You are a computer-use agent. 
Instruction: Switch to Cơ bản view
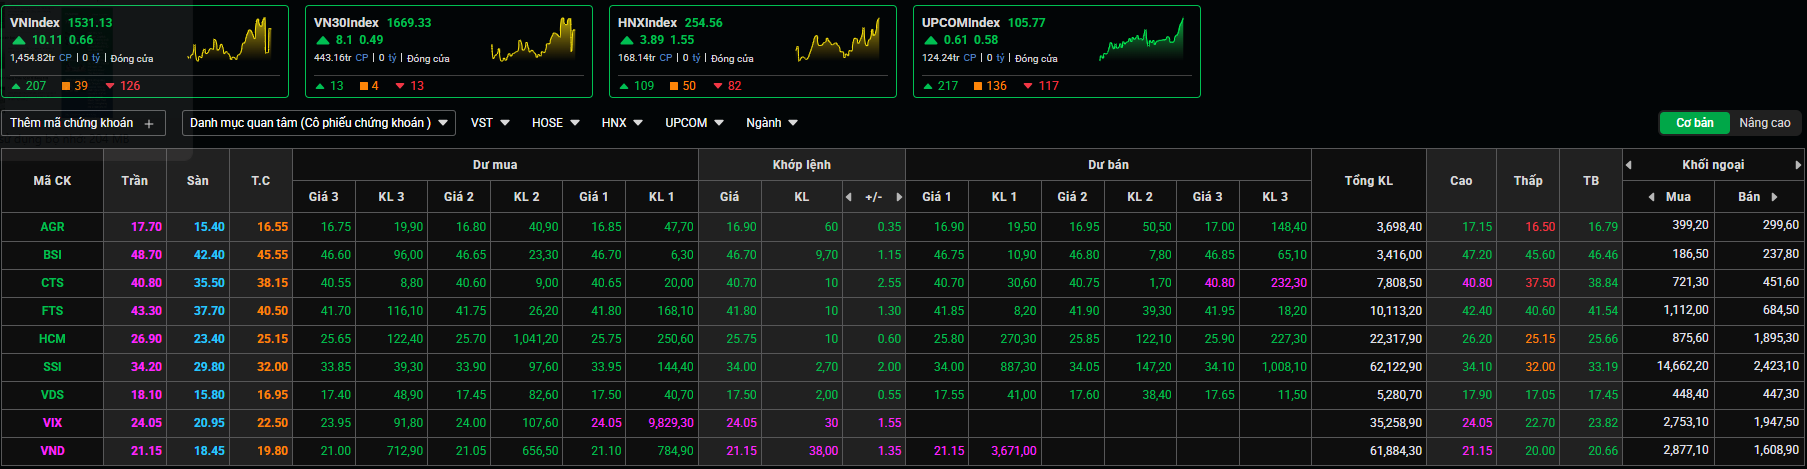(x=1694, y=123)
